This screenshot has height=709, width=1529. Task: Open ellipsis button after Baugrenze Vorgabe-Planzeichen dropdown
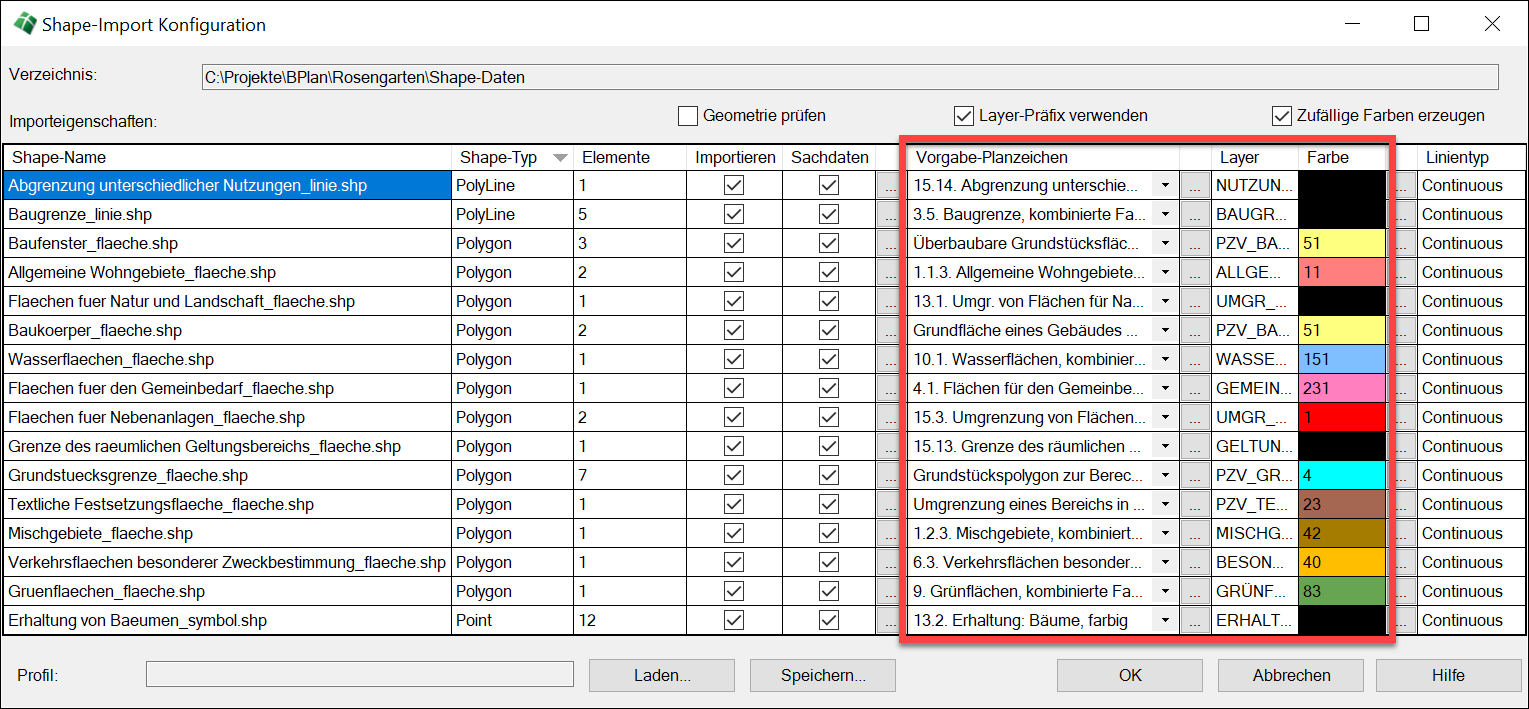pyautogui.click(x=1192, y=214)
